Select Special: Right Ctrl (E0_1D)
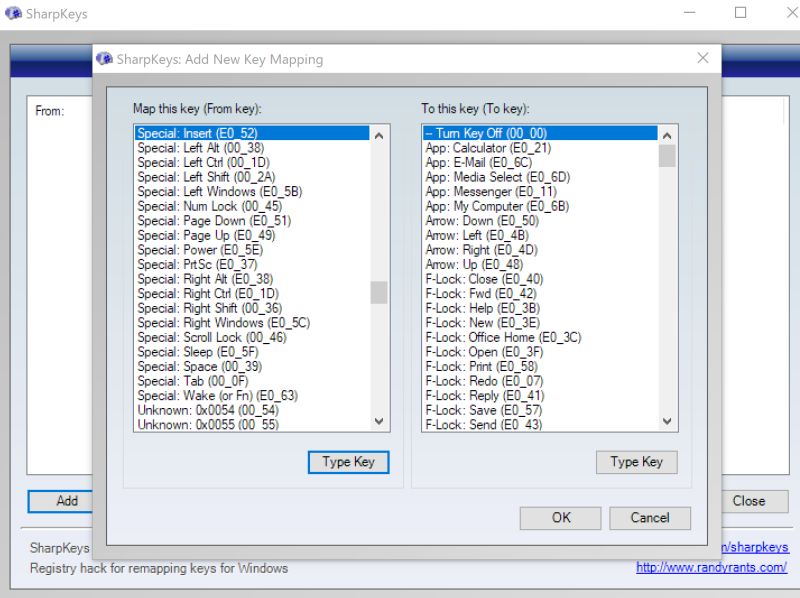The image size is (800, 598). click(x=252, y=293)
